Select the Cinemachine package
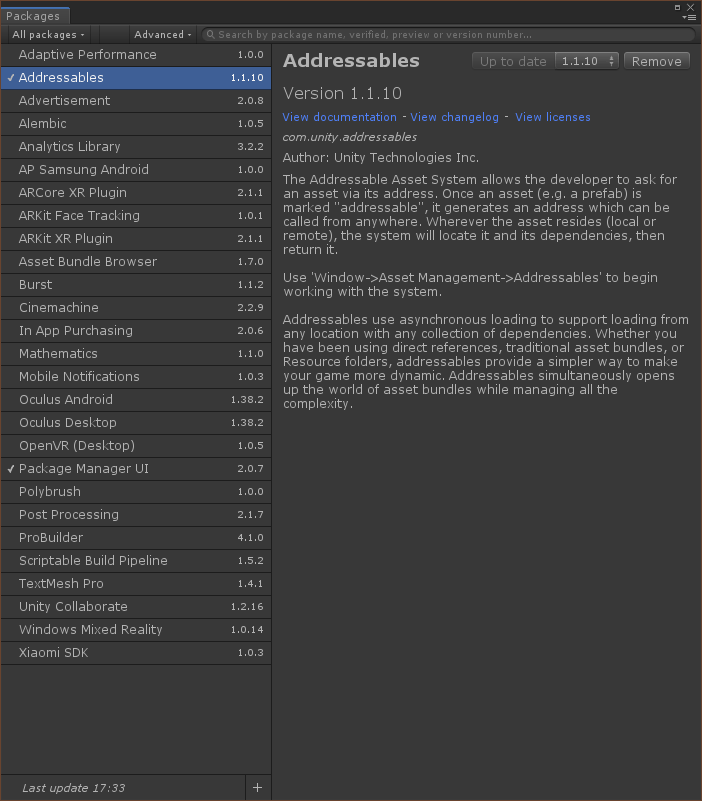This screenshot has width=702, height=801. point(136,308)
